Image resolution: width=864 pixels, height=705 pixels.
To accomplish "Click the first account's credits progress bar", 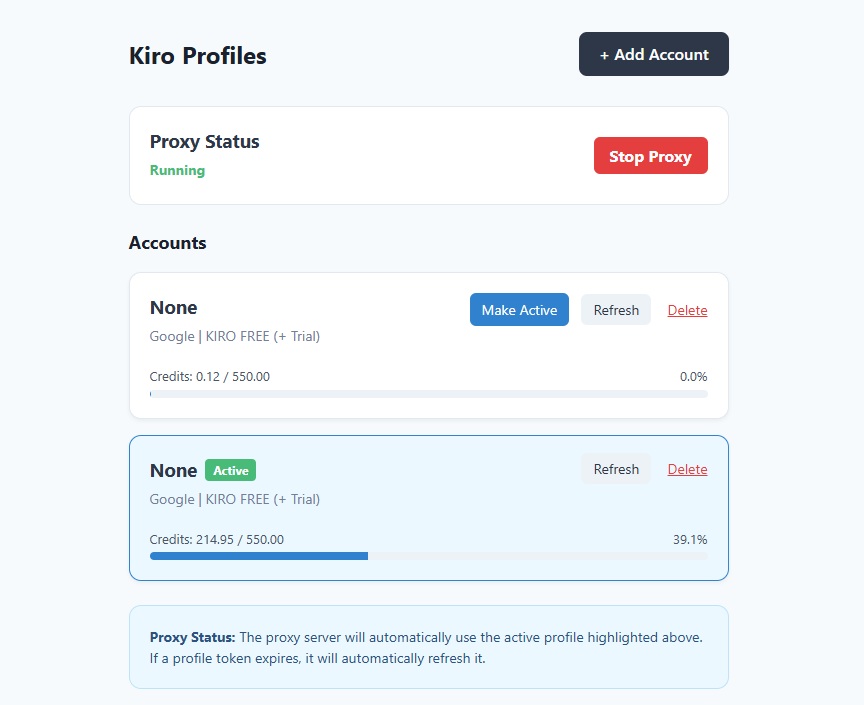I will (428, 394).
